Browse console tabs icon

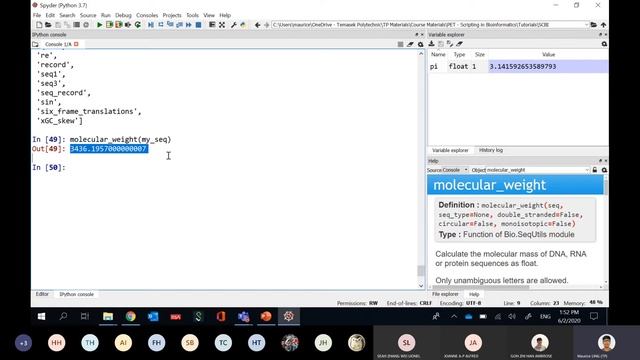click(x=36, y=44)
